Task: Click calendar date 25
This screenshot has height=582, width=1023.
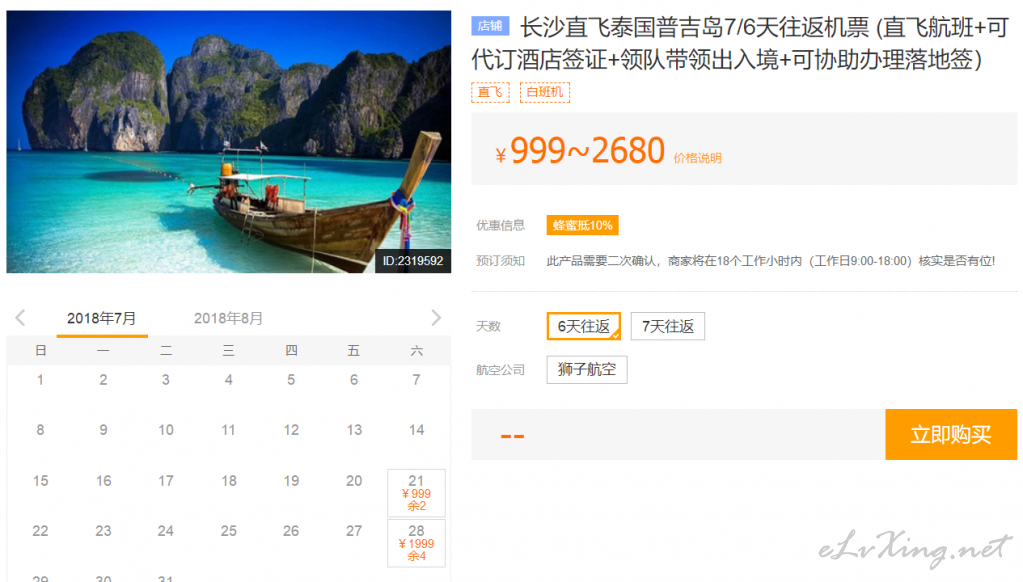Action: [x=228, y=531]
